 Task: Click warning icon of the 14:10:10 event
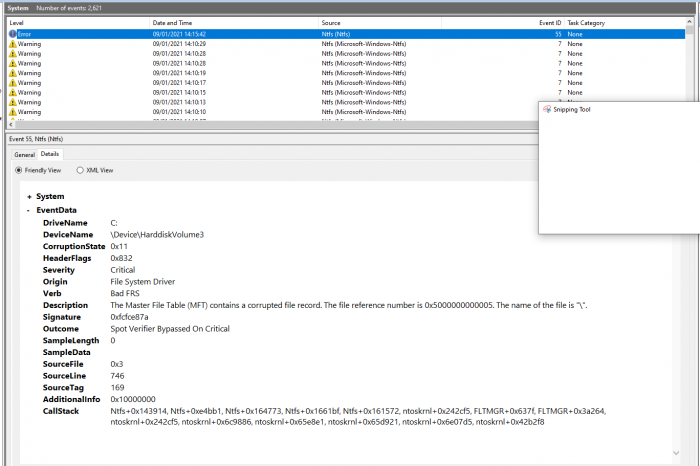coord(13,111)
